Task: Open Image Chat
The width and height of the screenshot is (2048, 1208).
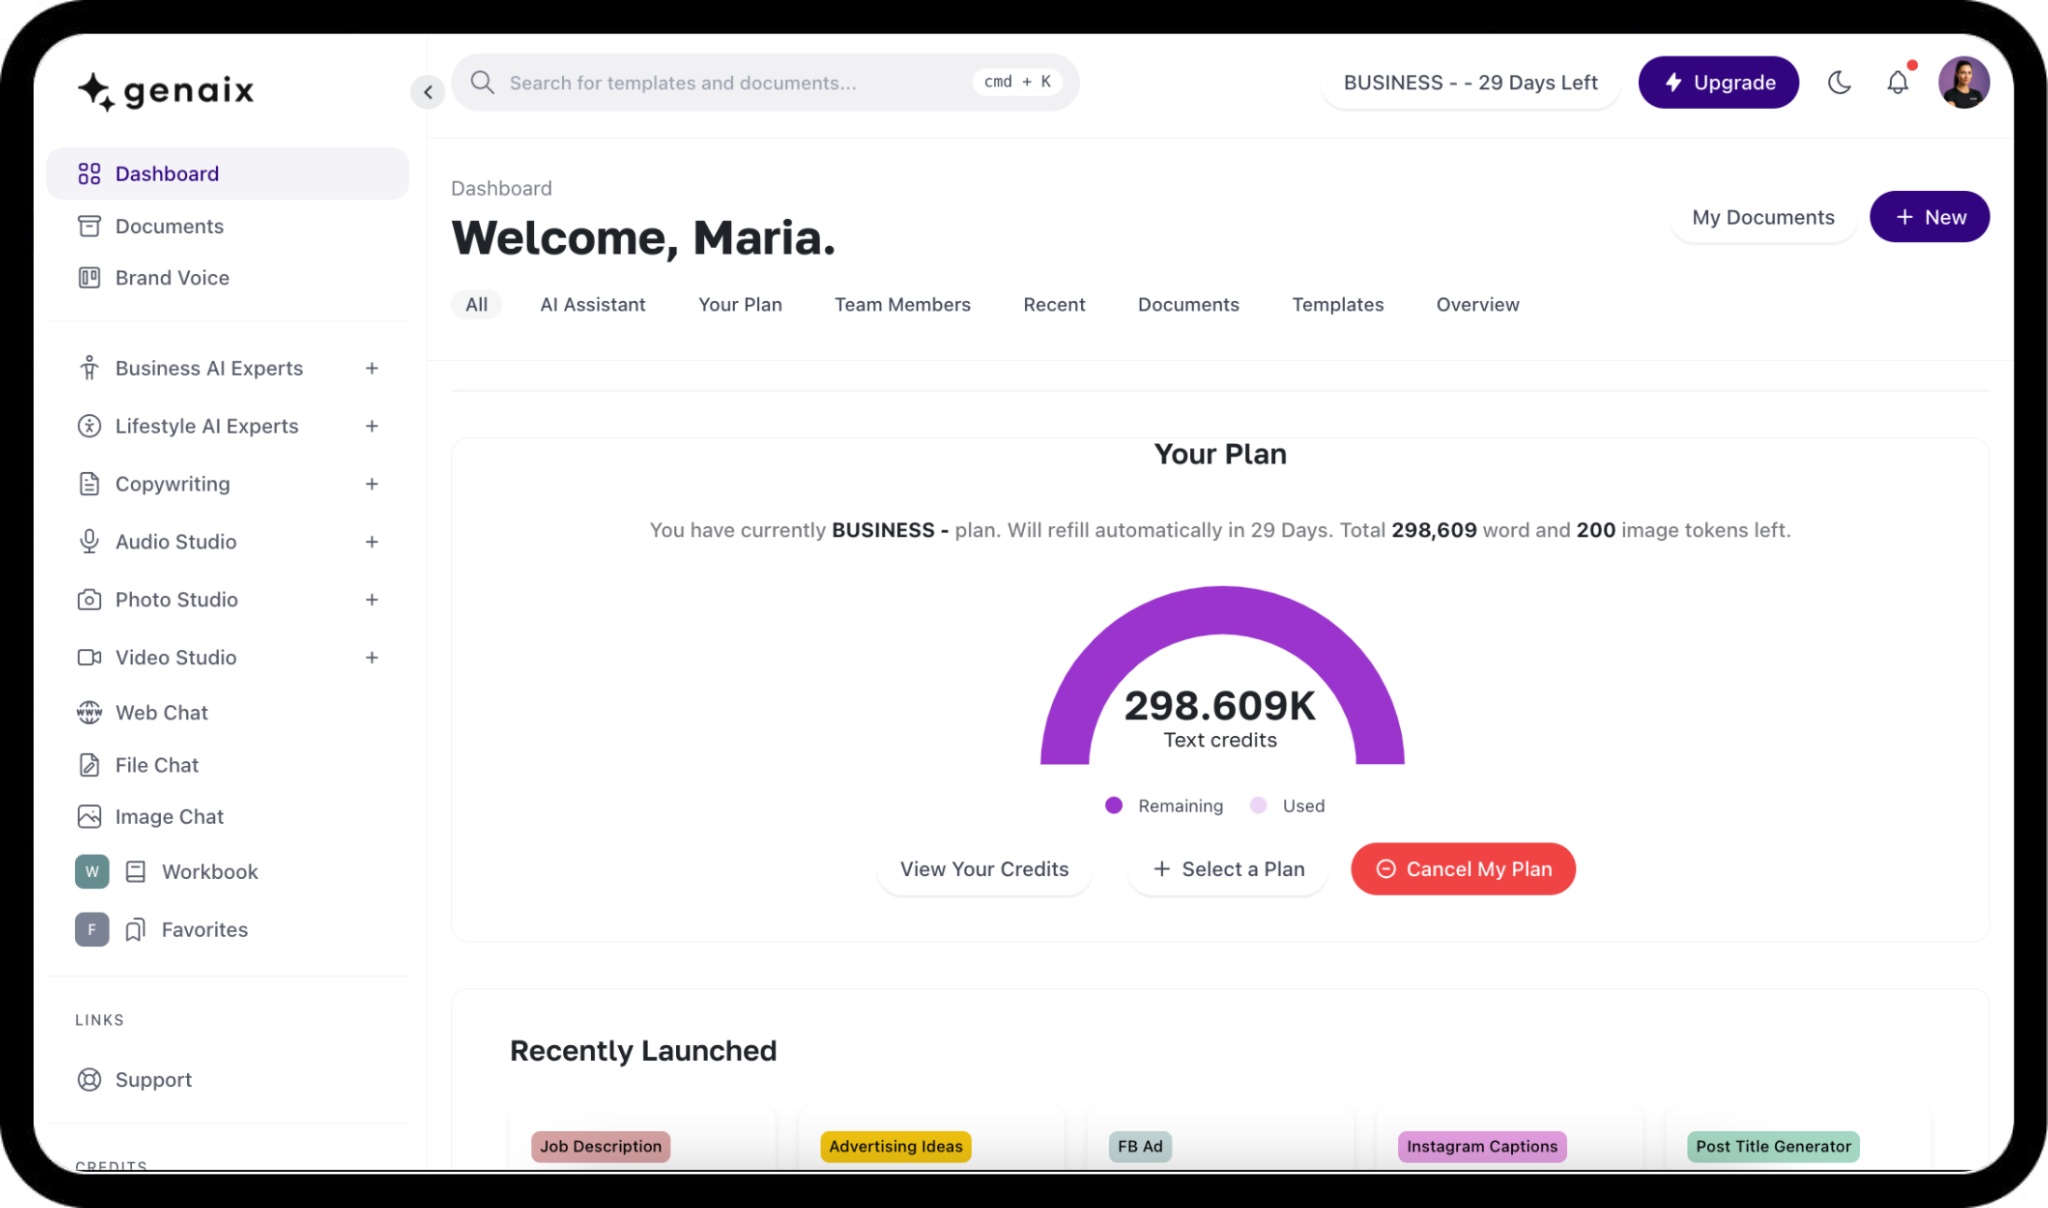Action: tap(169, 816)
